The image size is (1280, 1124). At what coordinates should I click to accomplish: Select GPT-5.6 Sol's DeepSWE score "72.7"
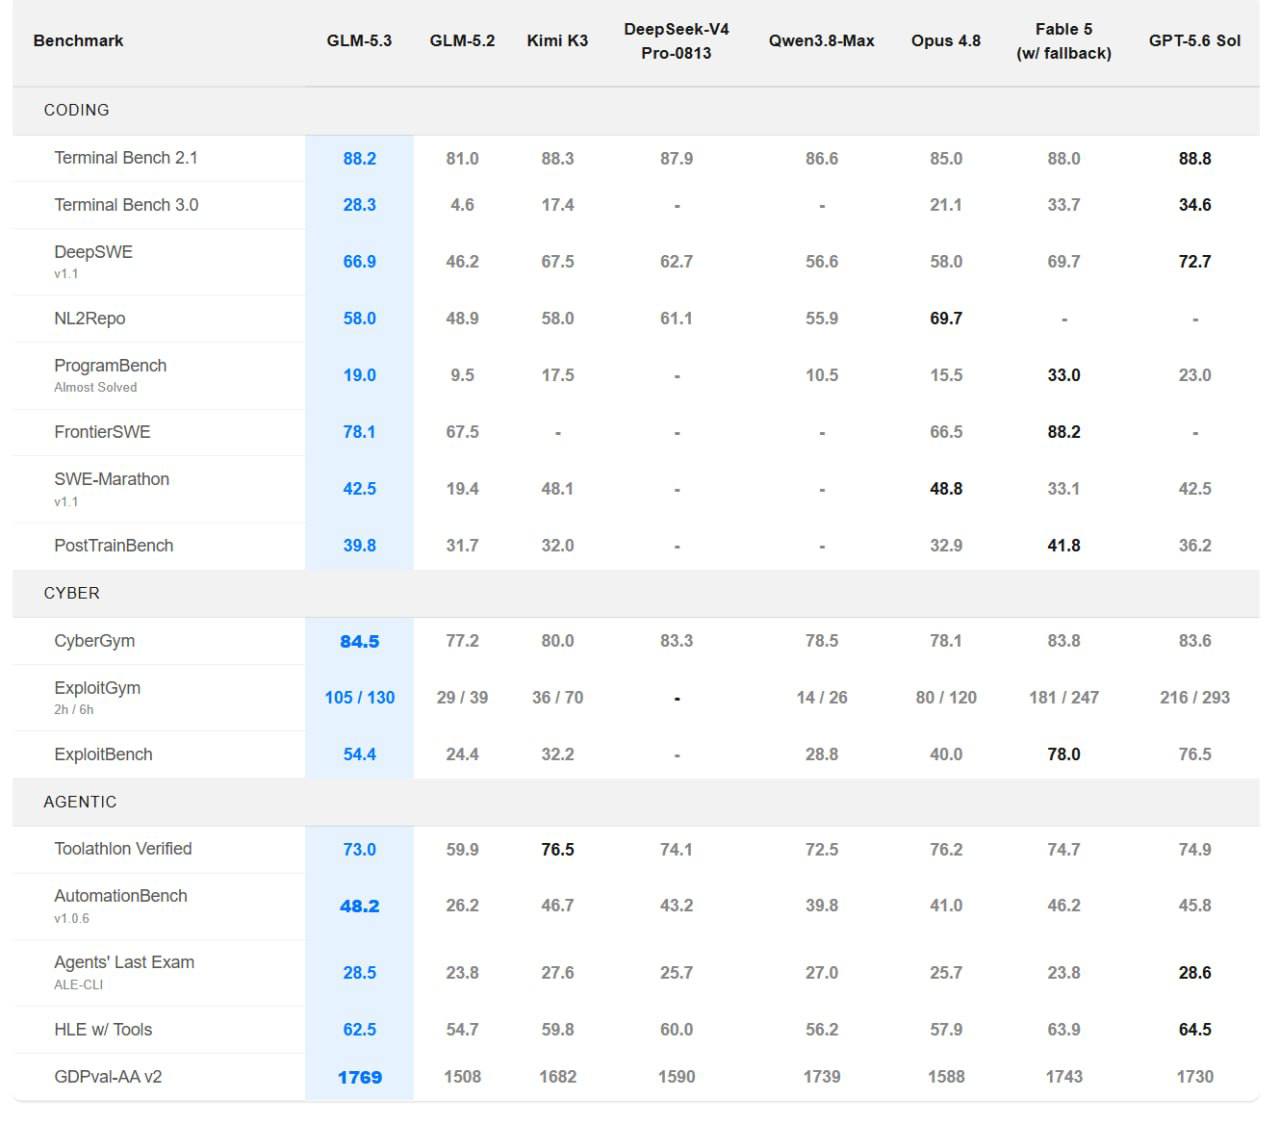click(1195, 262)
